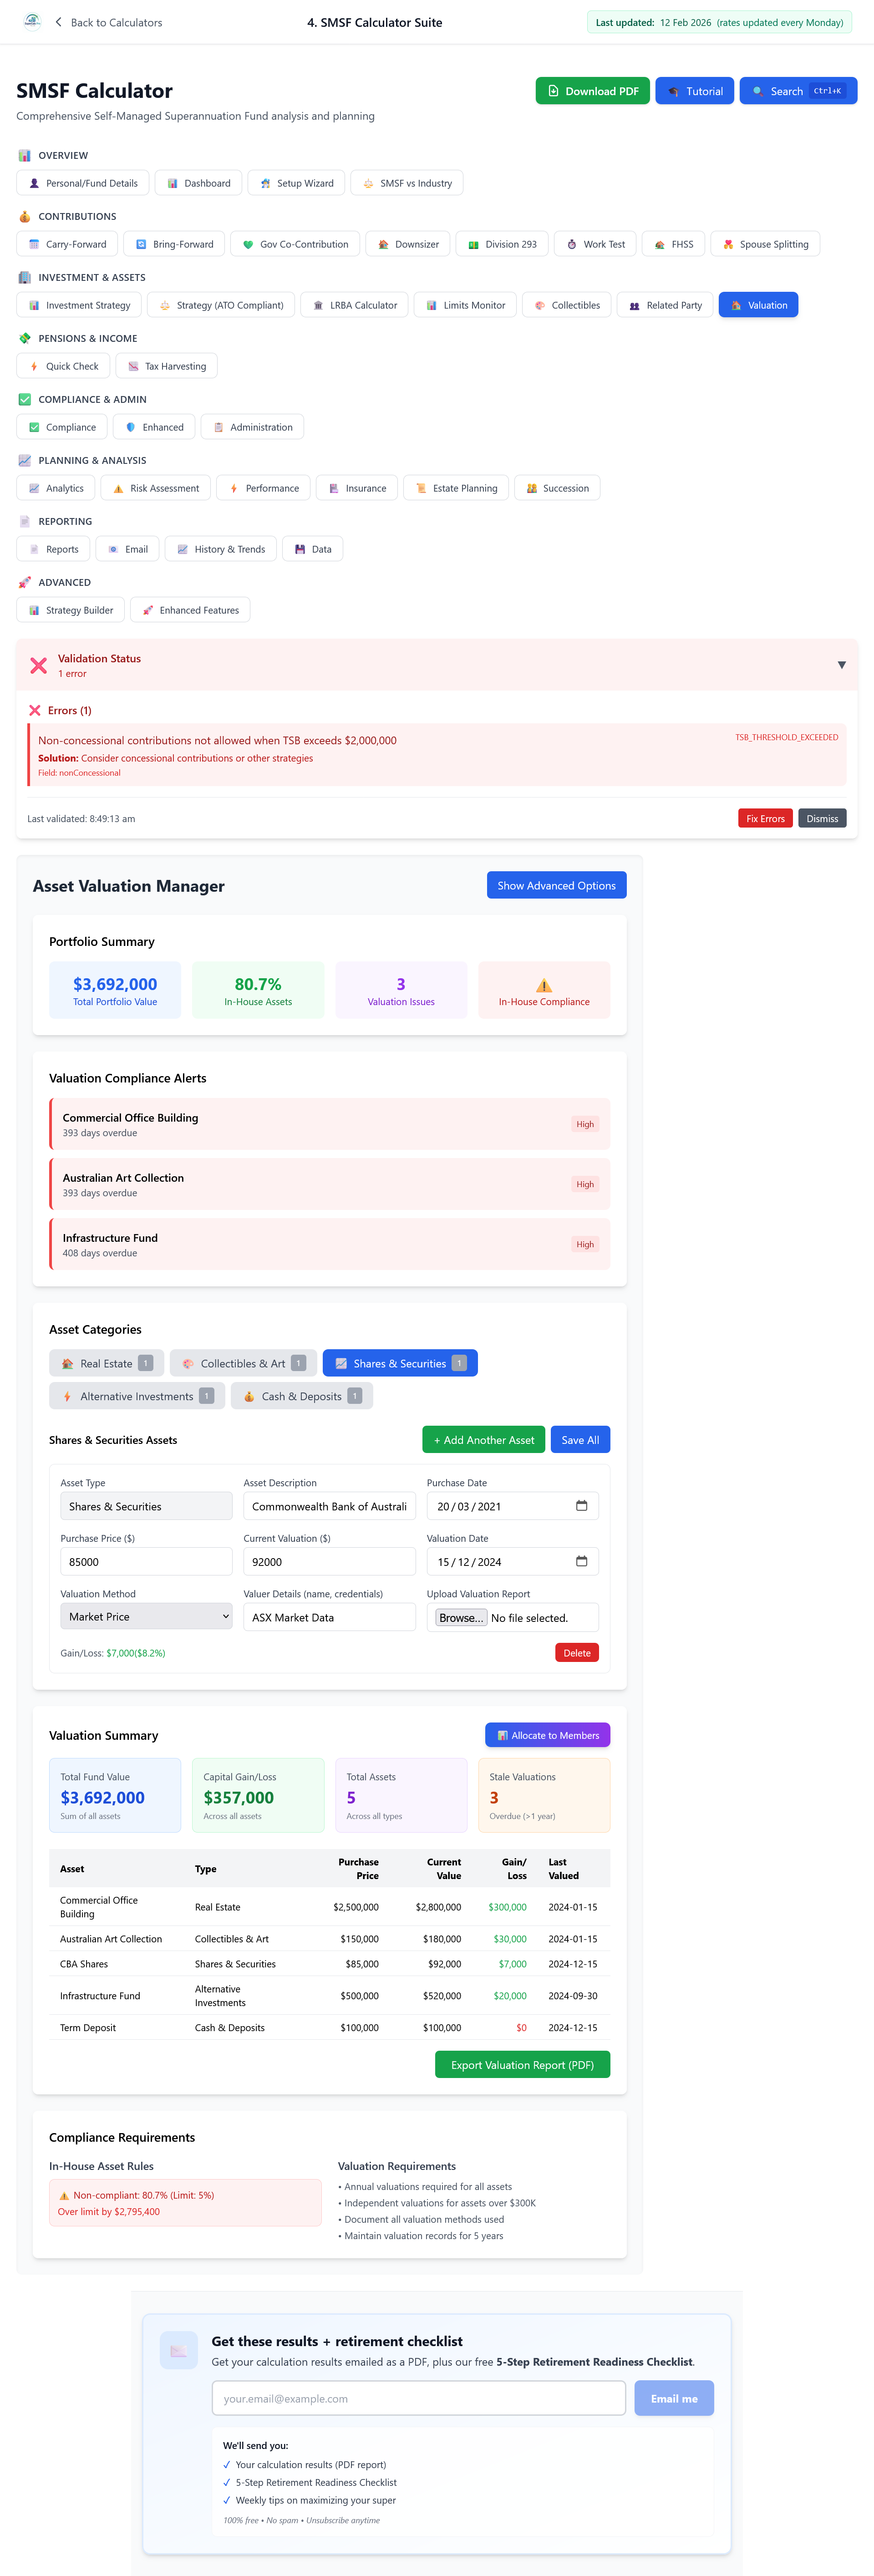Select the Real Estate asset category
Screen dimensions: 874x2576
click(106, 1363)
